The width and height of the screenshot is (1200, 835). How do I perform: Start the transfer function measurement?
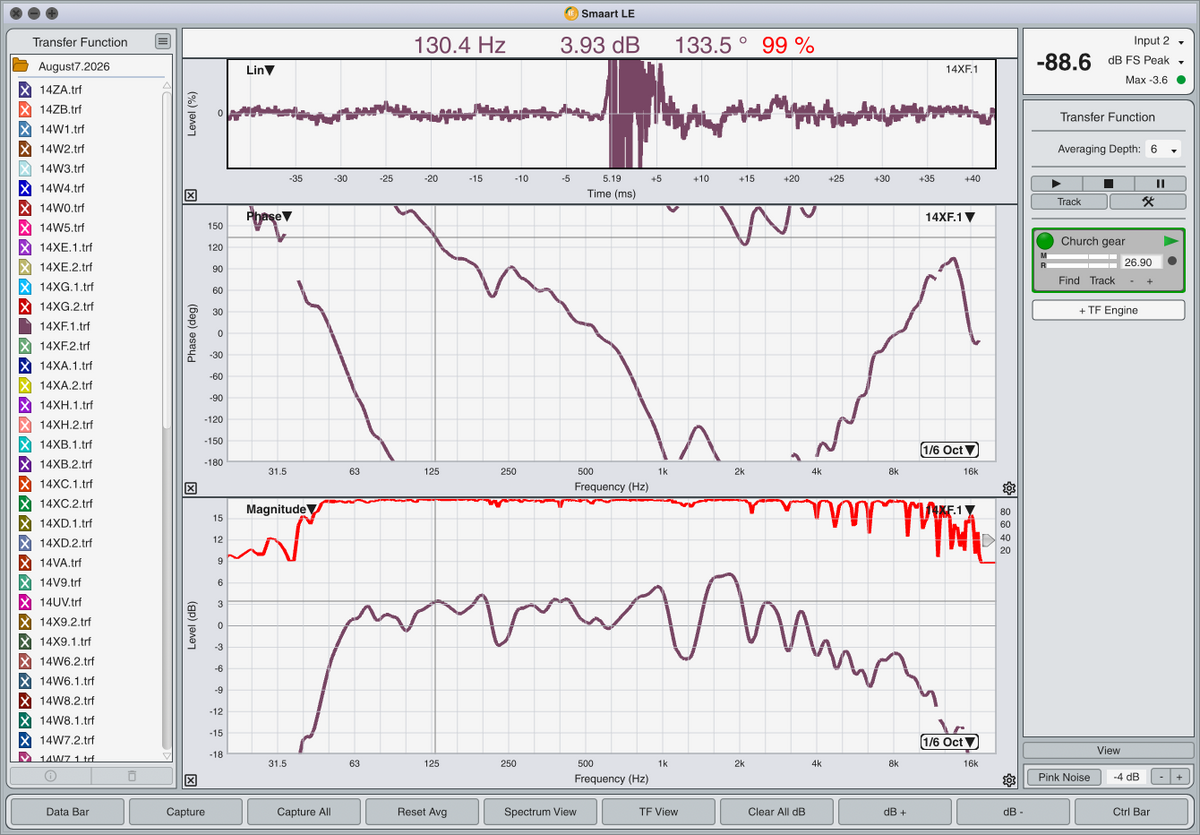click(x=1056, y=183)
